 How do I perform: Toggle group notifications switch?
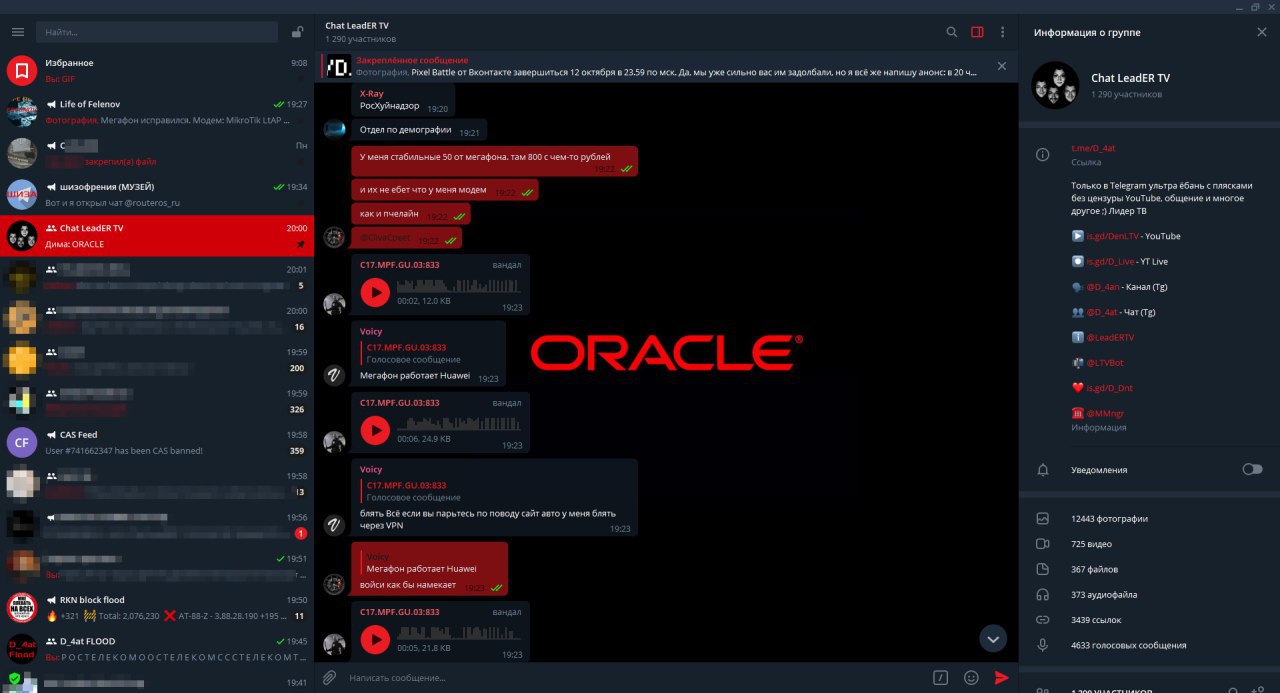pyautogui.click(x=1252, y=469)
